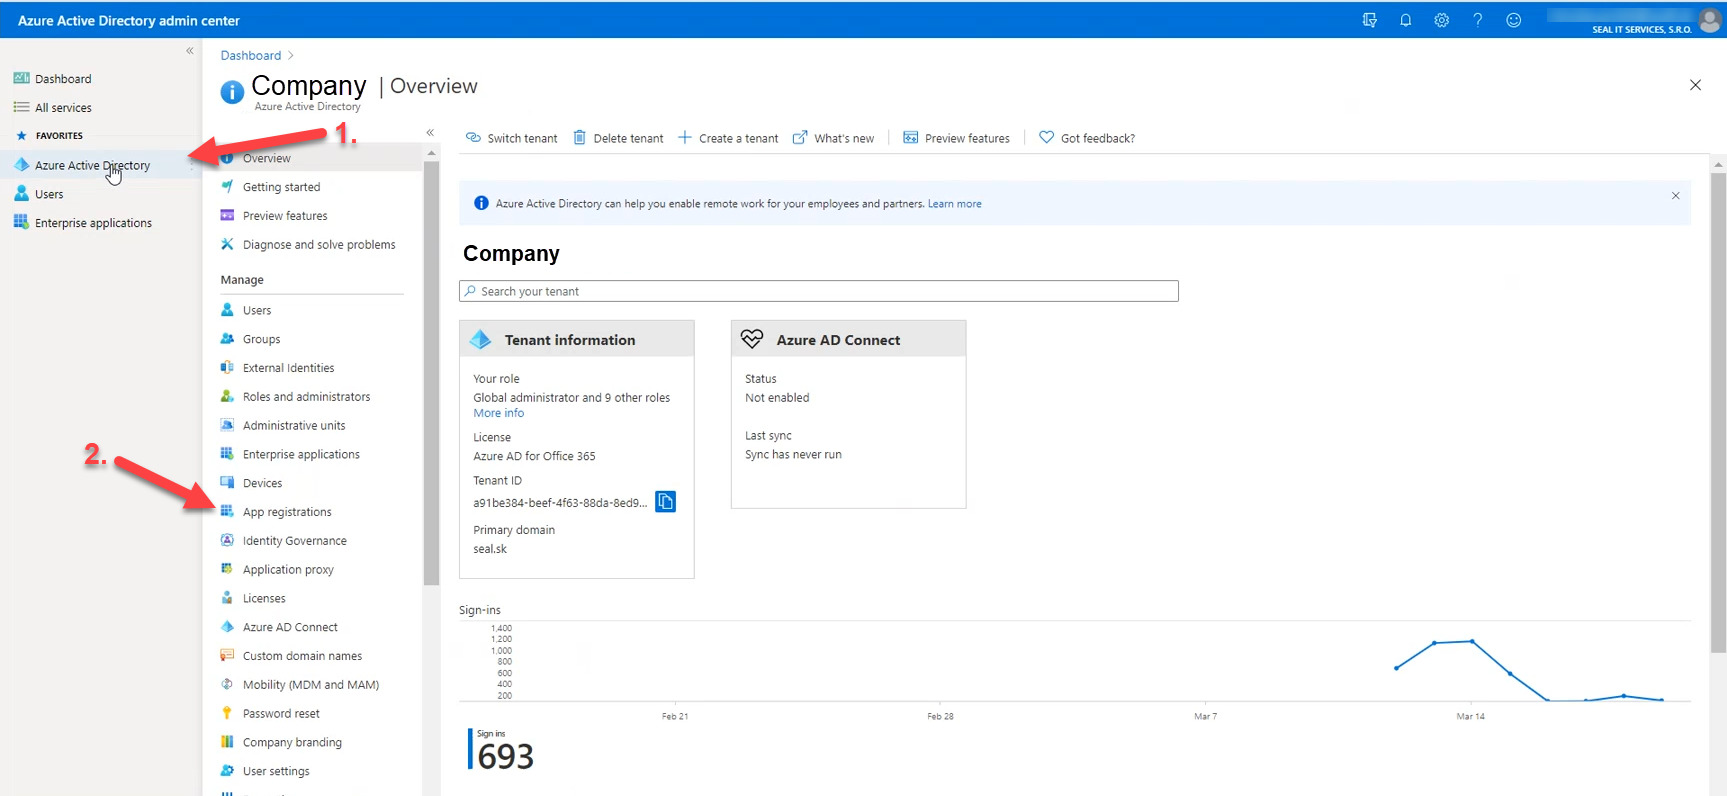Click the Azure AD Connect card header
The width and height of the screenshot is (1727, 796).
click(849, 339)
